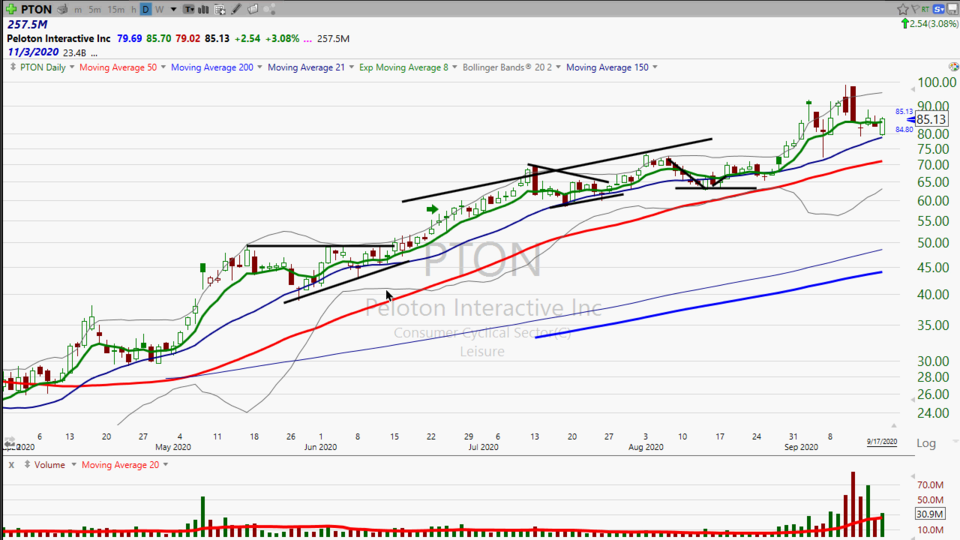Click the green plus add-symbol icon

pos(11,9)
